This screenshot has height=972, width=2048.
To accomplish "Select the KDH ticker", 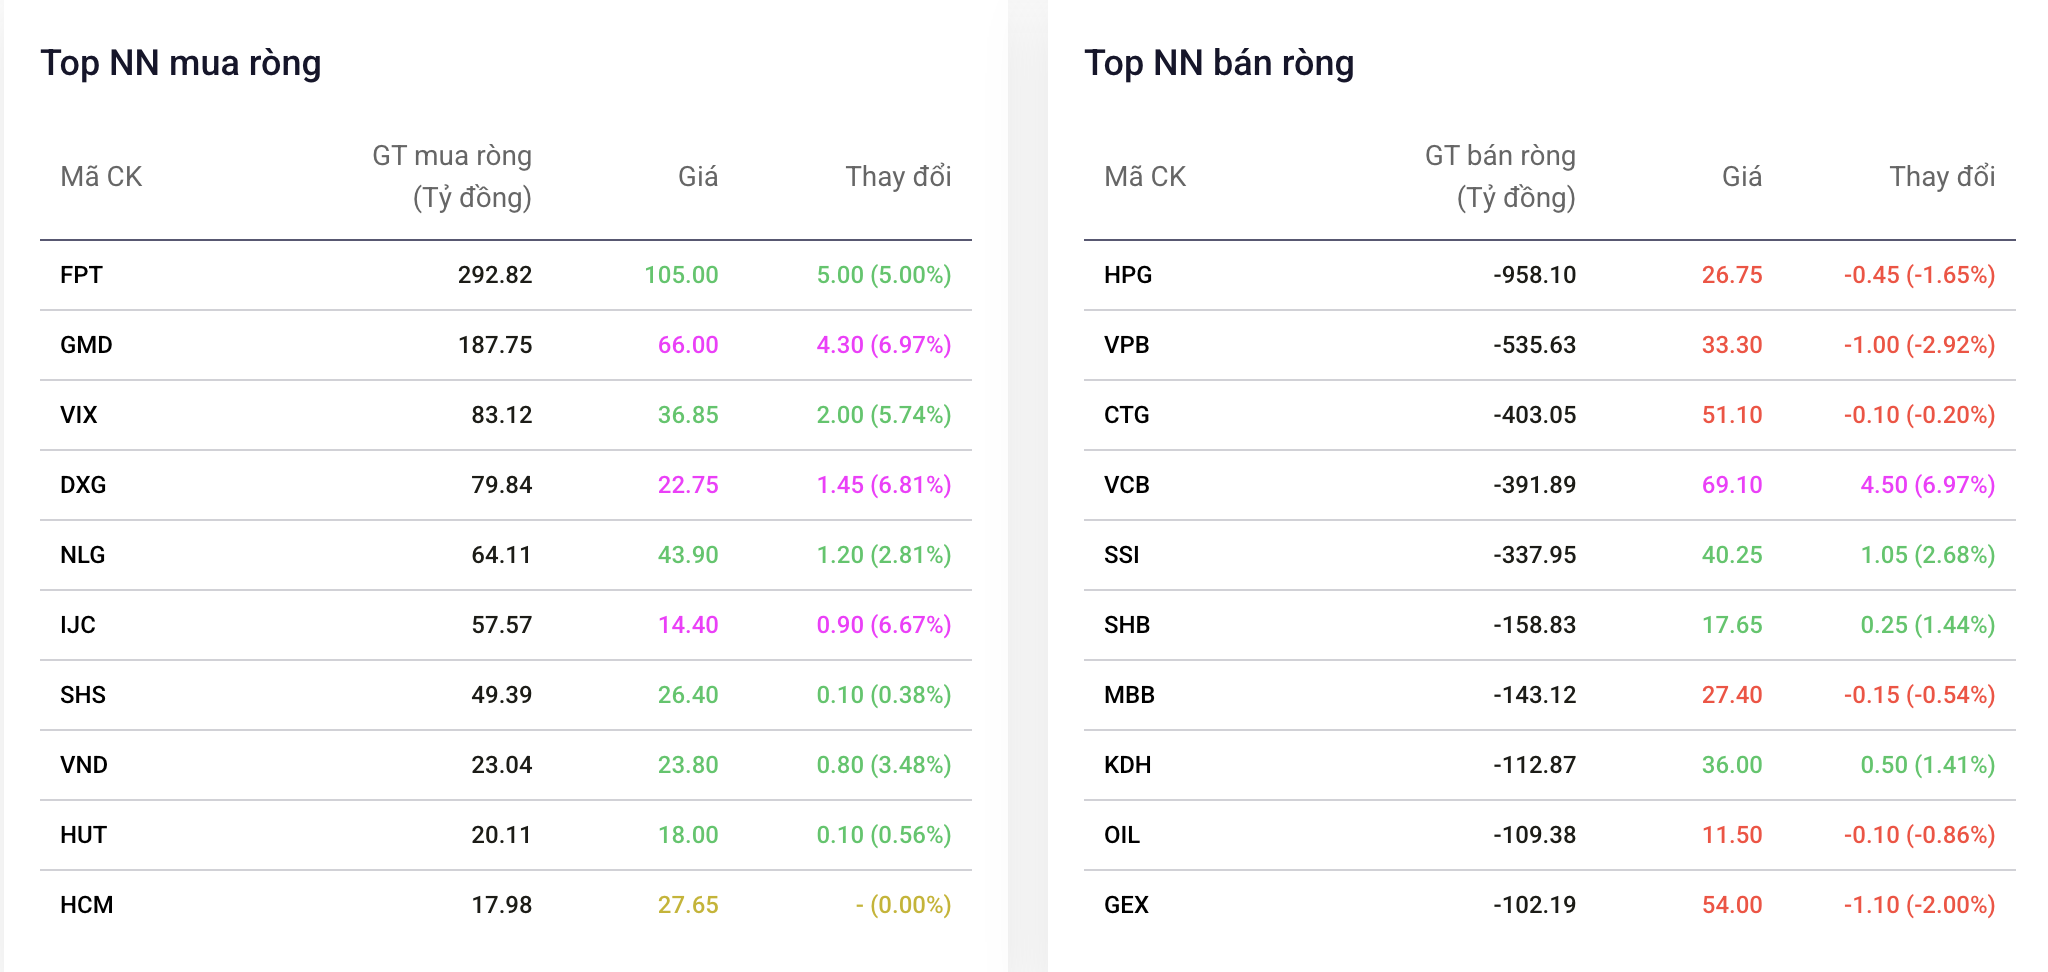I will click(x=1128, y=765).
